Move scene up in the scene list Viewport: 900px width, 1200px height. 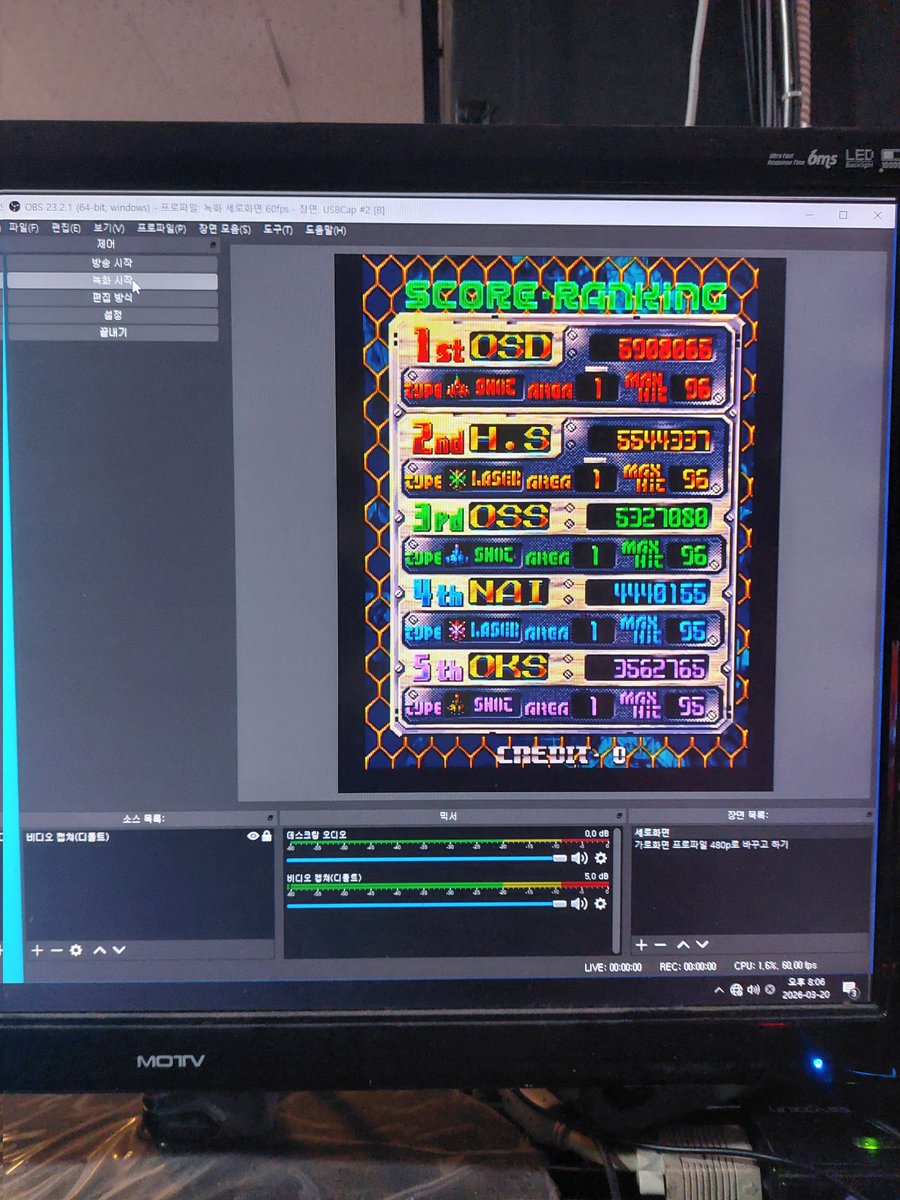click(x=683, y=945)
